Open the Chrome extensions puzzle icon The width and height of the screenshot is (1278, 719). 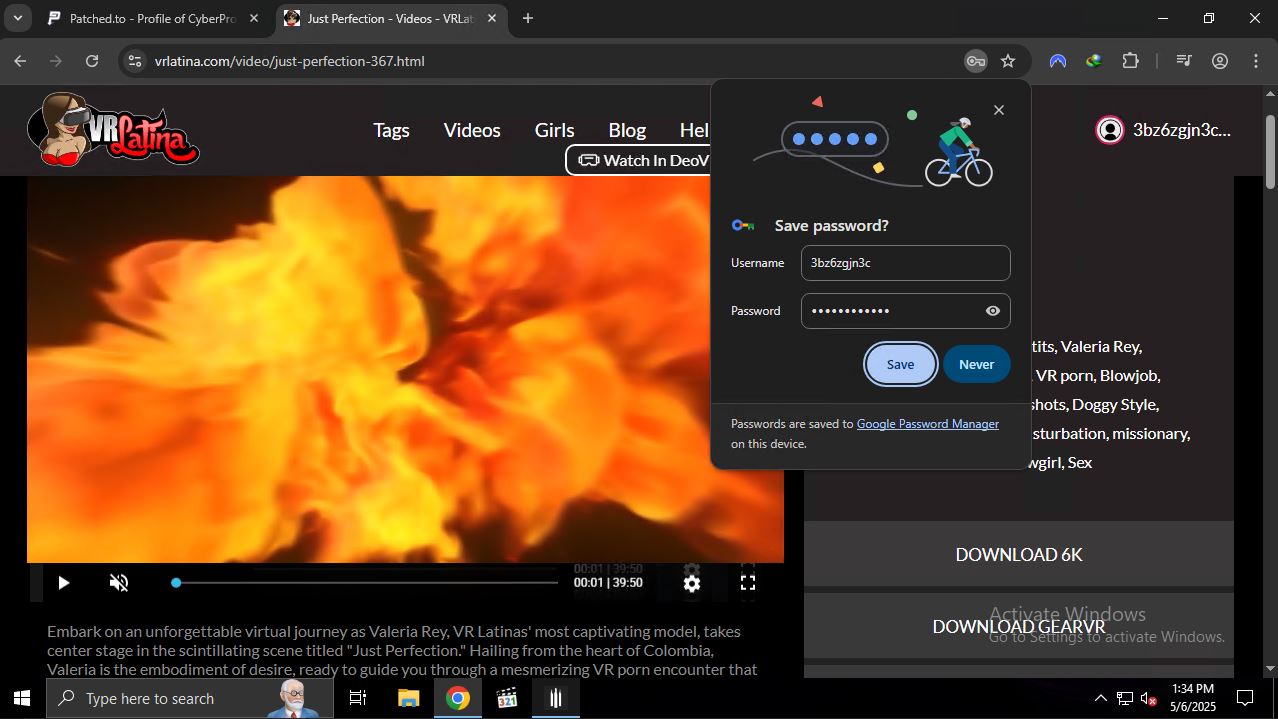[x=1130, y=61]
